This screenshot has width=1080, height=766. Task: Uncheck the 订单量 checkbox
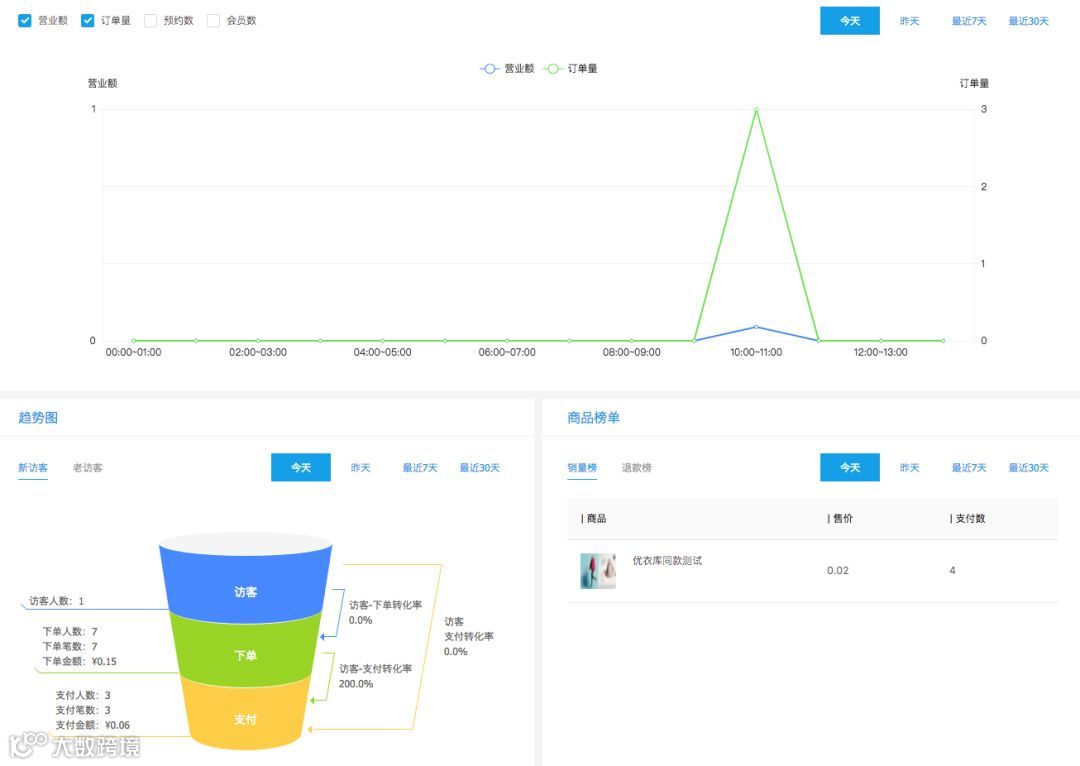(x=87, y=21)
